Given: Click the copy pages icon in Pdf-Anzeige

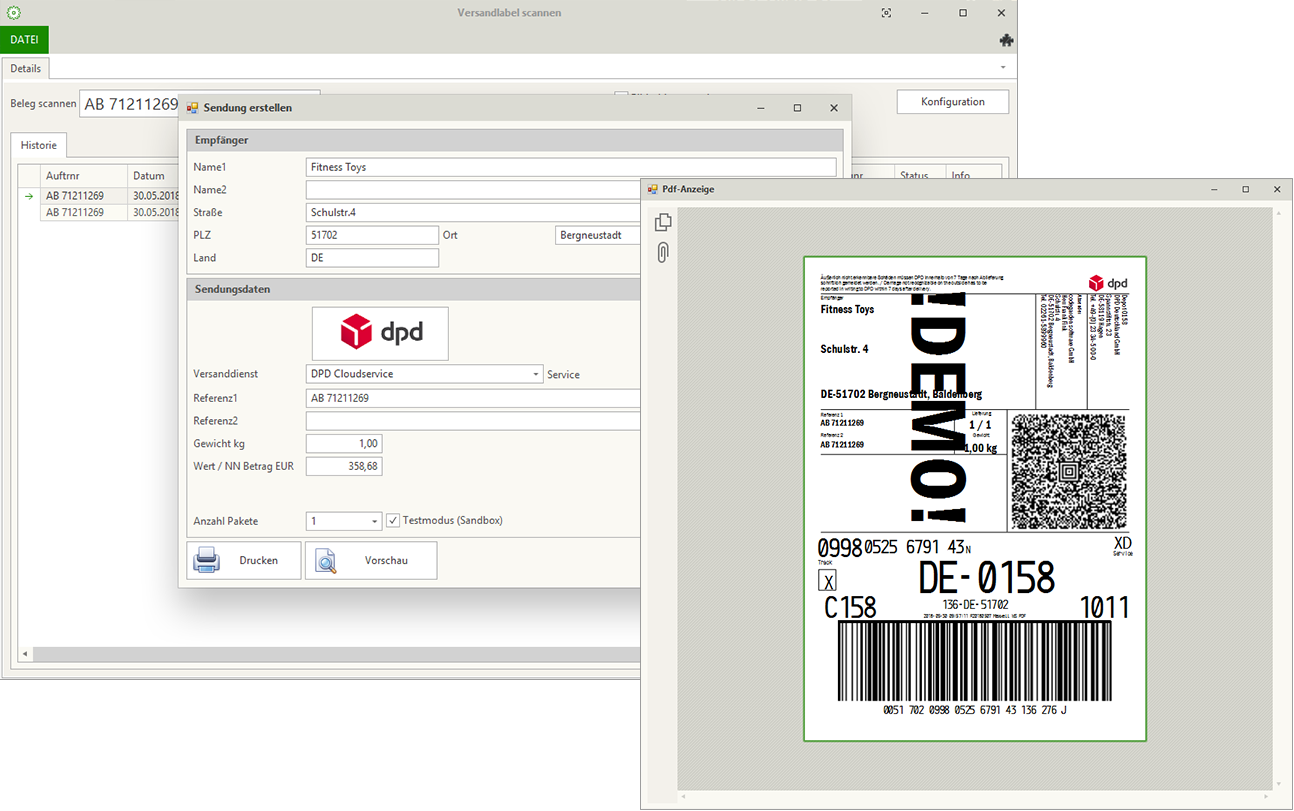Looking at the screenshot, I should pos(662,222).
